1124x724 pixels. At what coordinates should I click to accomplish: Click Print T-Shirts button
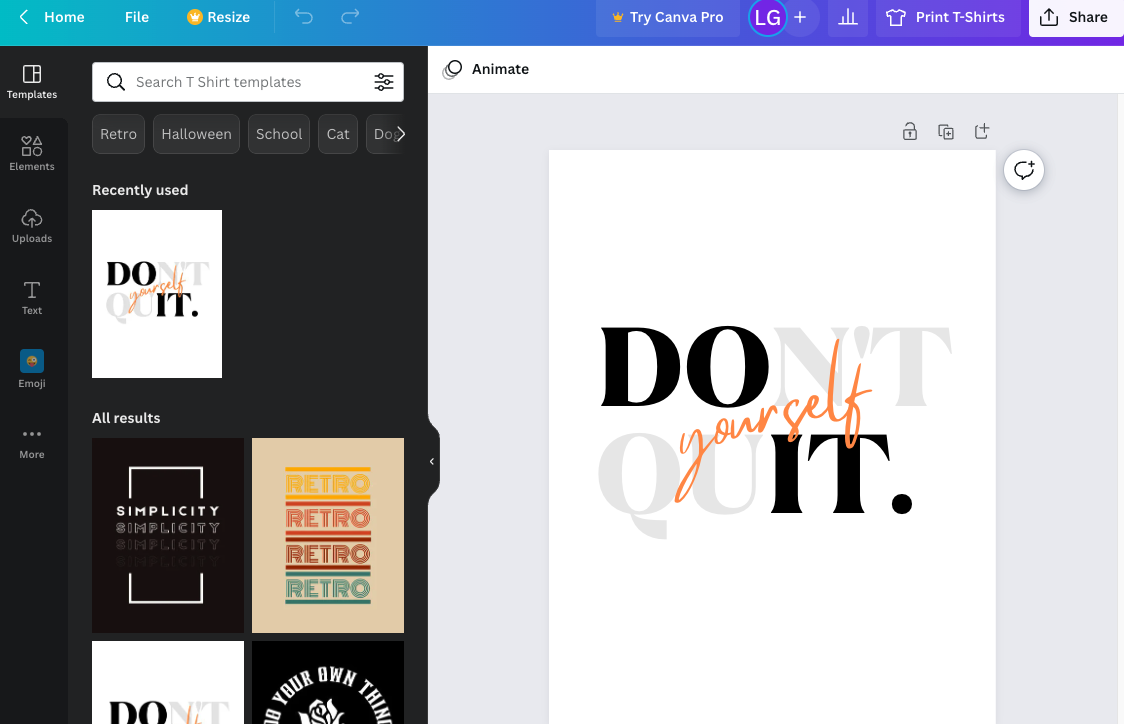tap(948, 17)
